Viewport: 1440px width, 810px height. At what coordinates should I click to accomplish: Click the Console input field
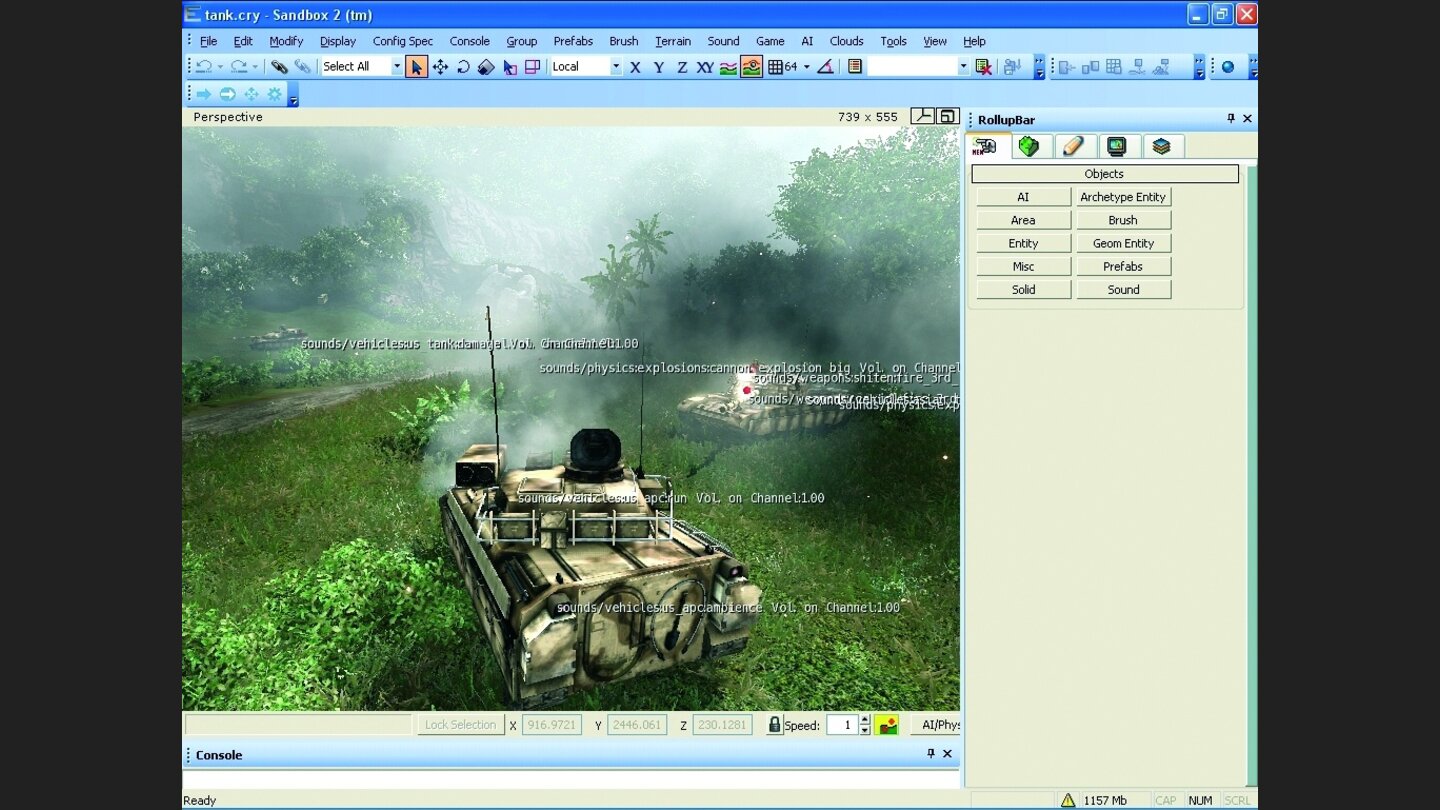571,778
